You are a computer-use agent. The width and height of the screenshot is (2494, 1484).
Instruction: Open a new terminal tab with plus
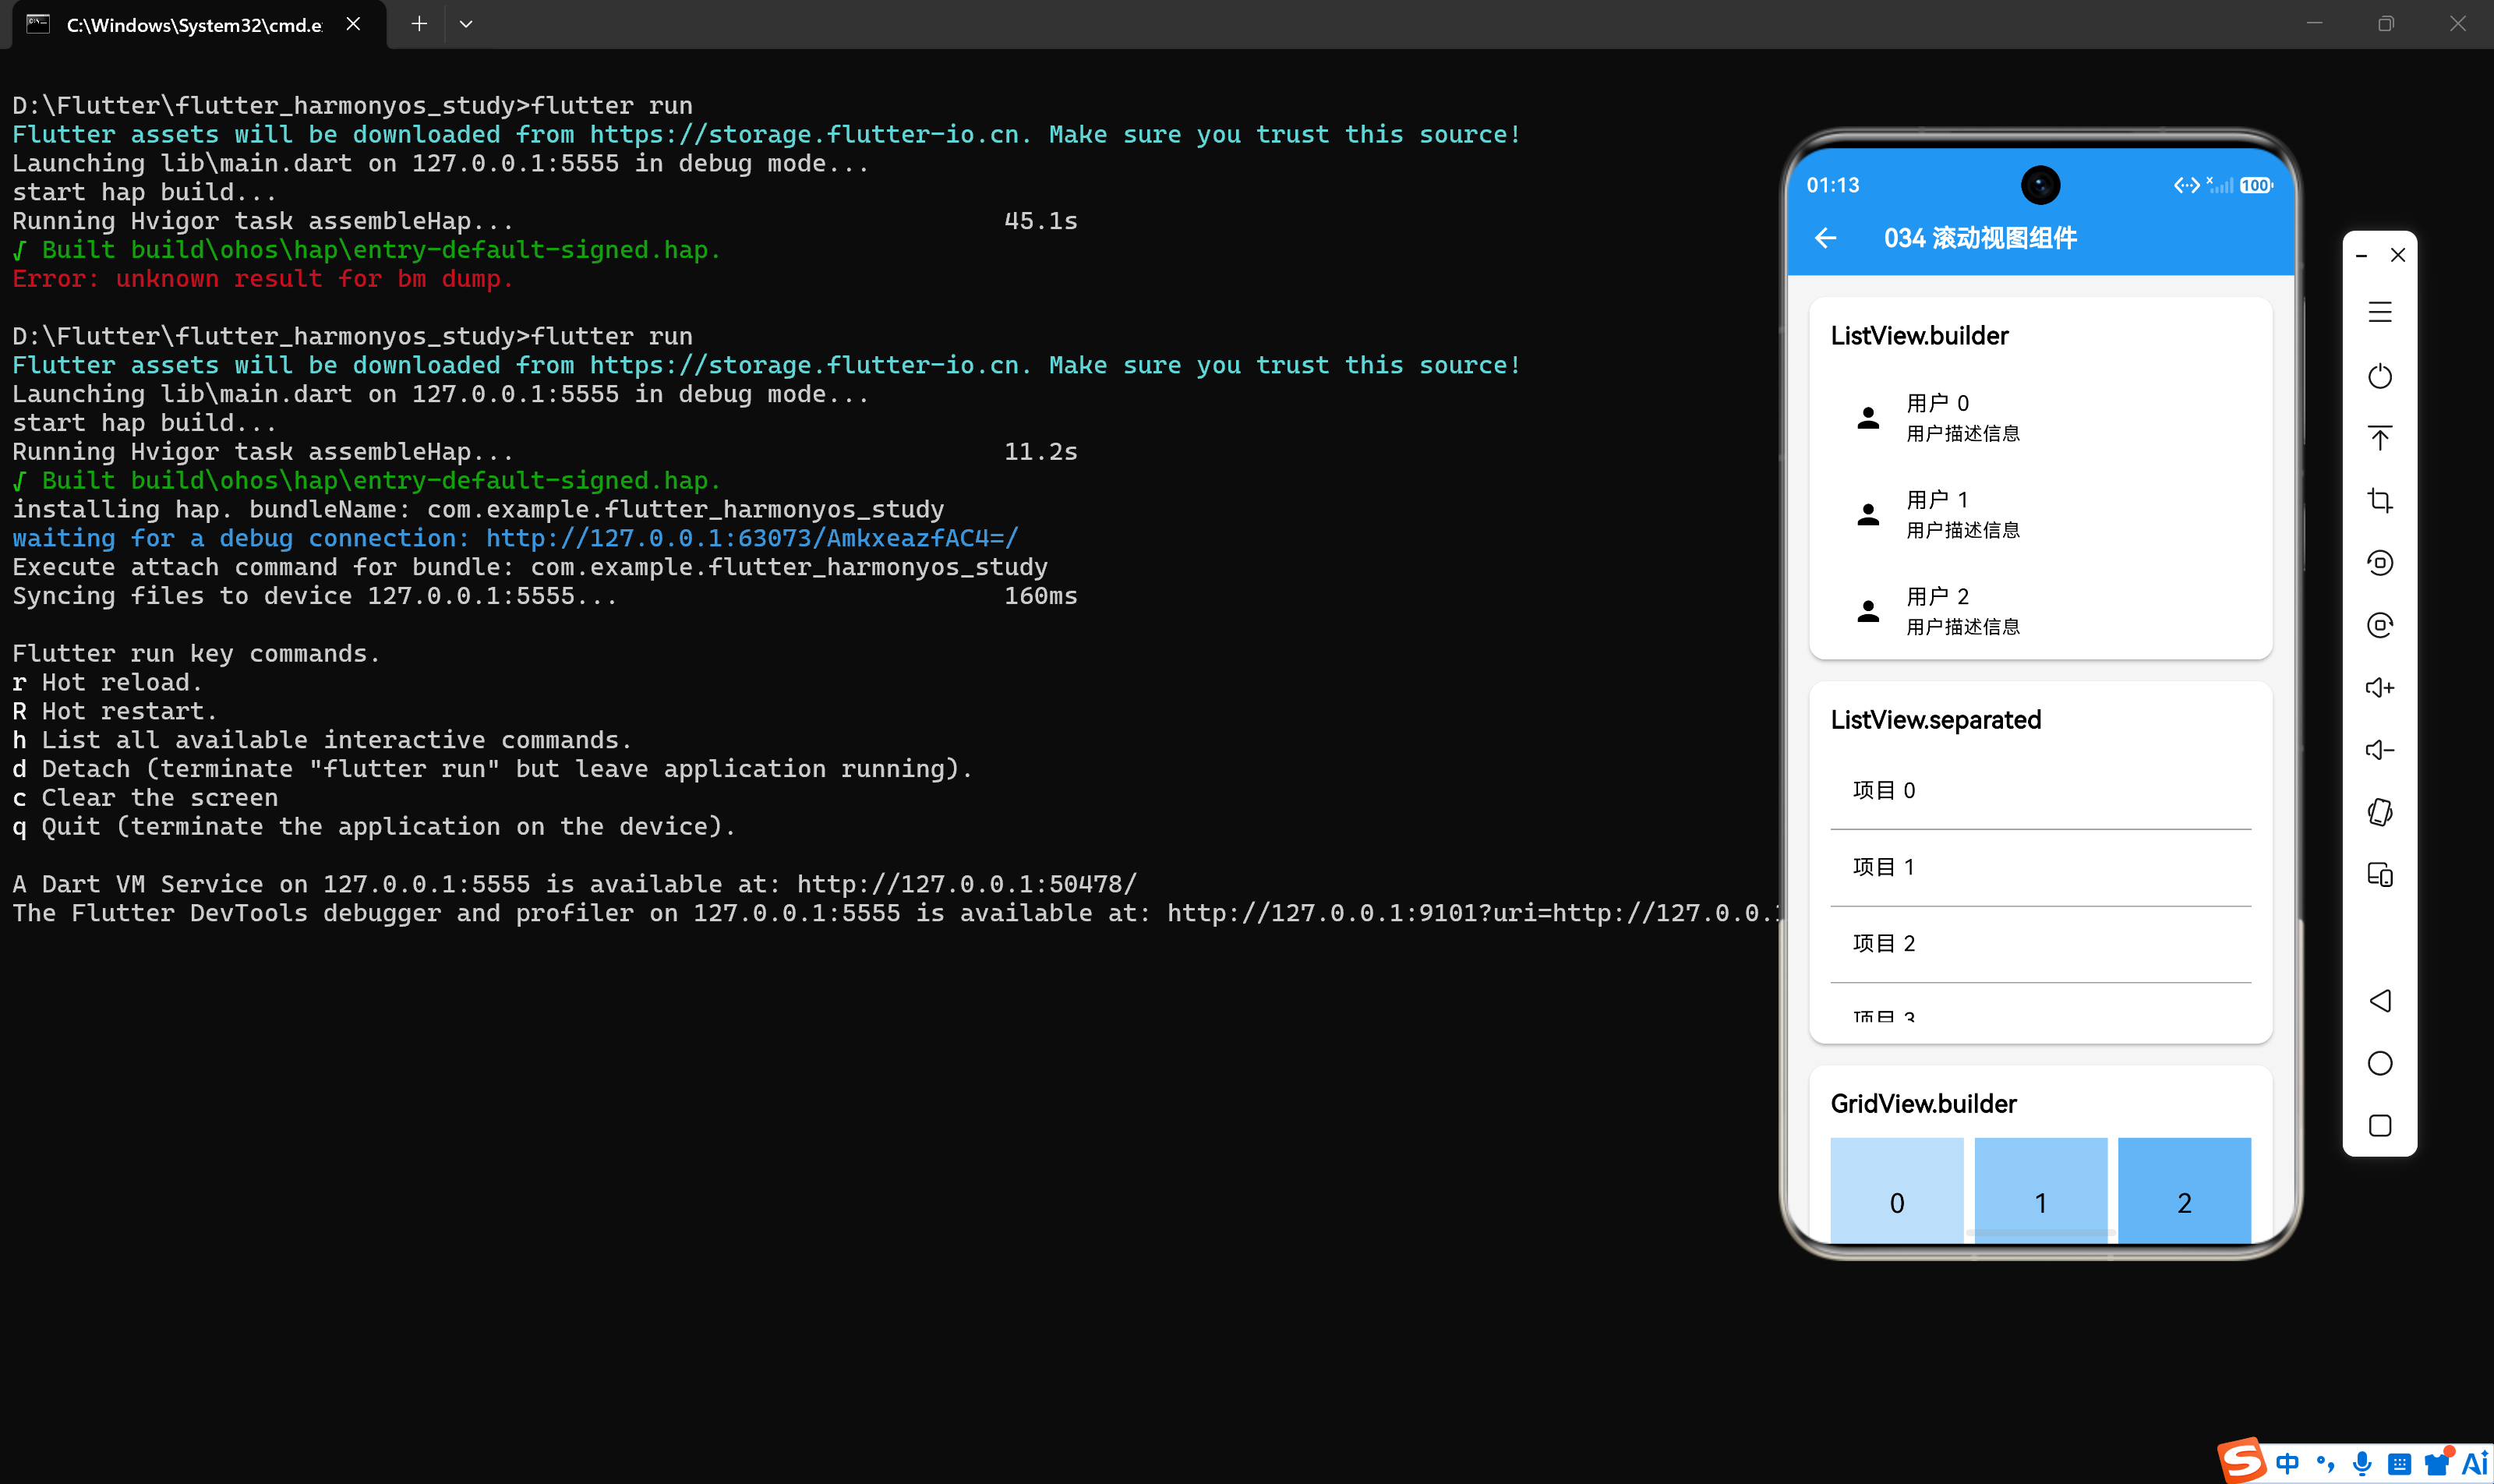tap(419, 24)
